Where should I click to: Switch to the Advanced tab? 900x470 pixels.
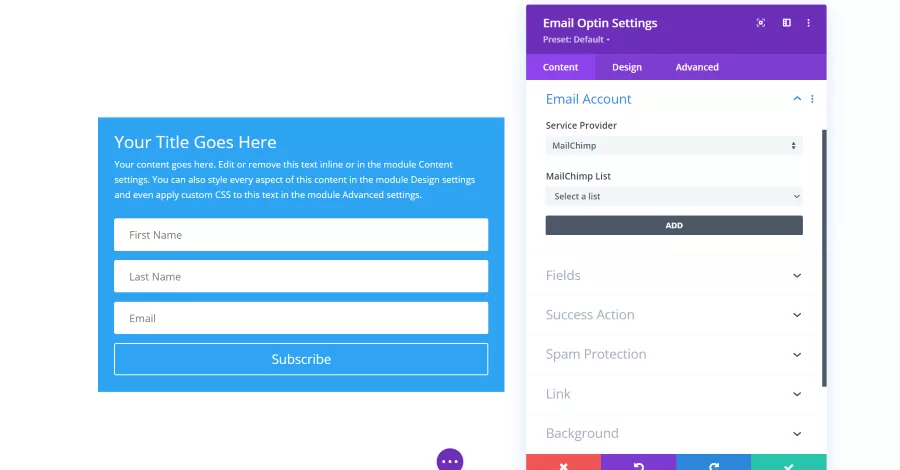click(x=697, y=67)
